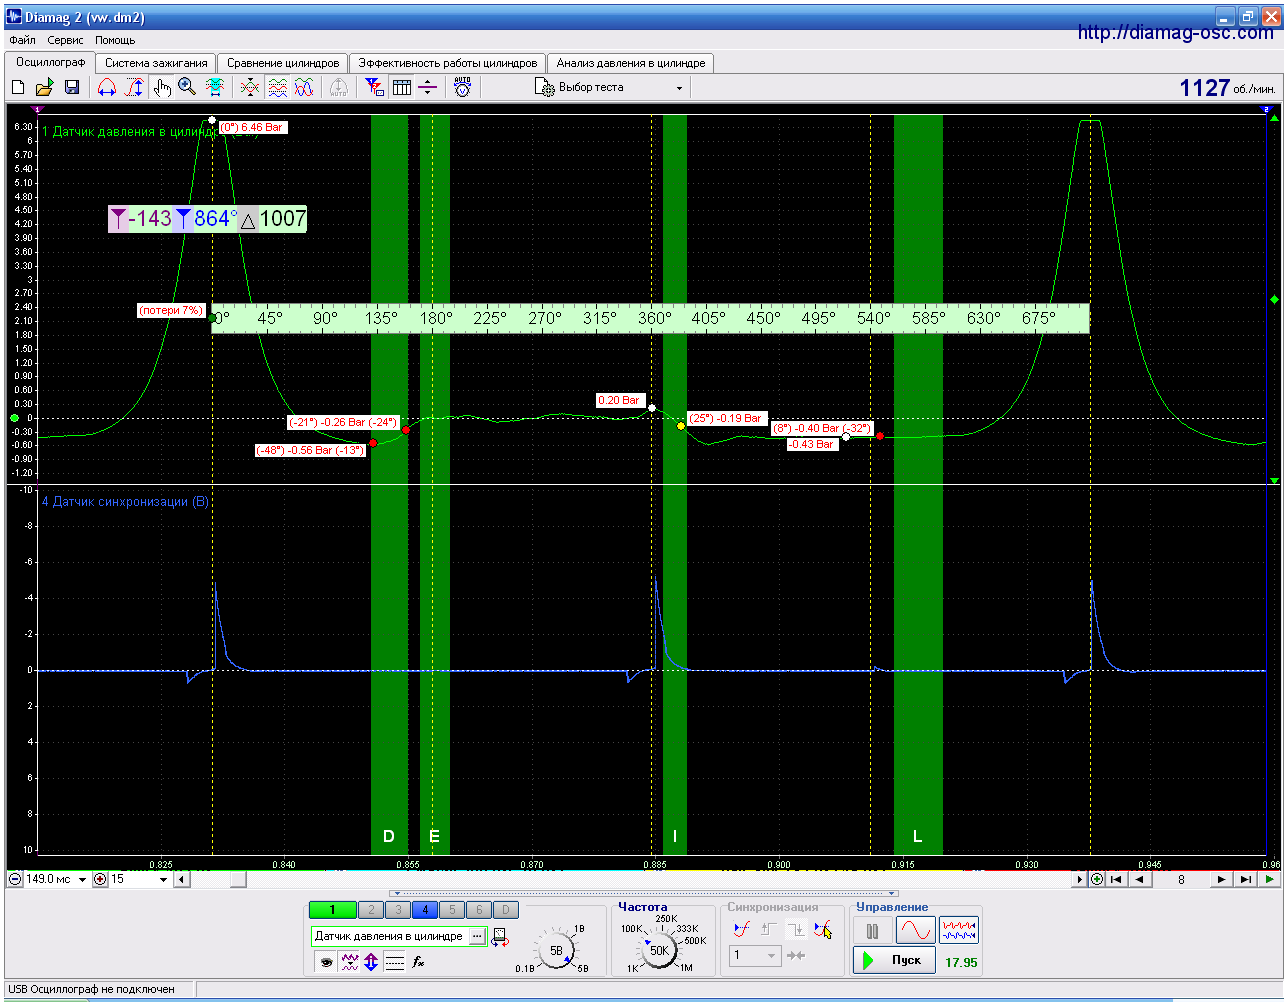Open the Помощь menu
Viewport: 1288px width, 1002px height.
click(x=115, y=40)
